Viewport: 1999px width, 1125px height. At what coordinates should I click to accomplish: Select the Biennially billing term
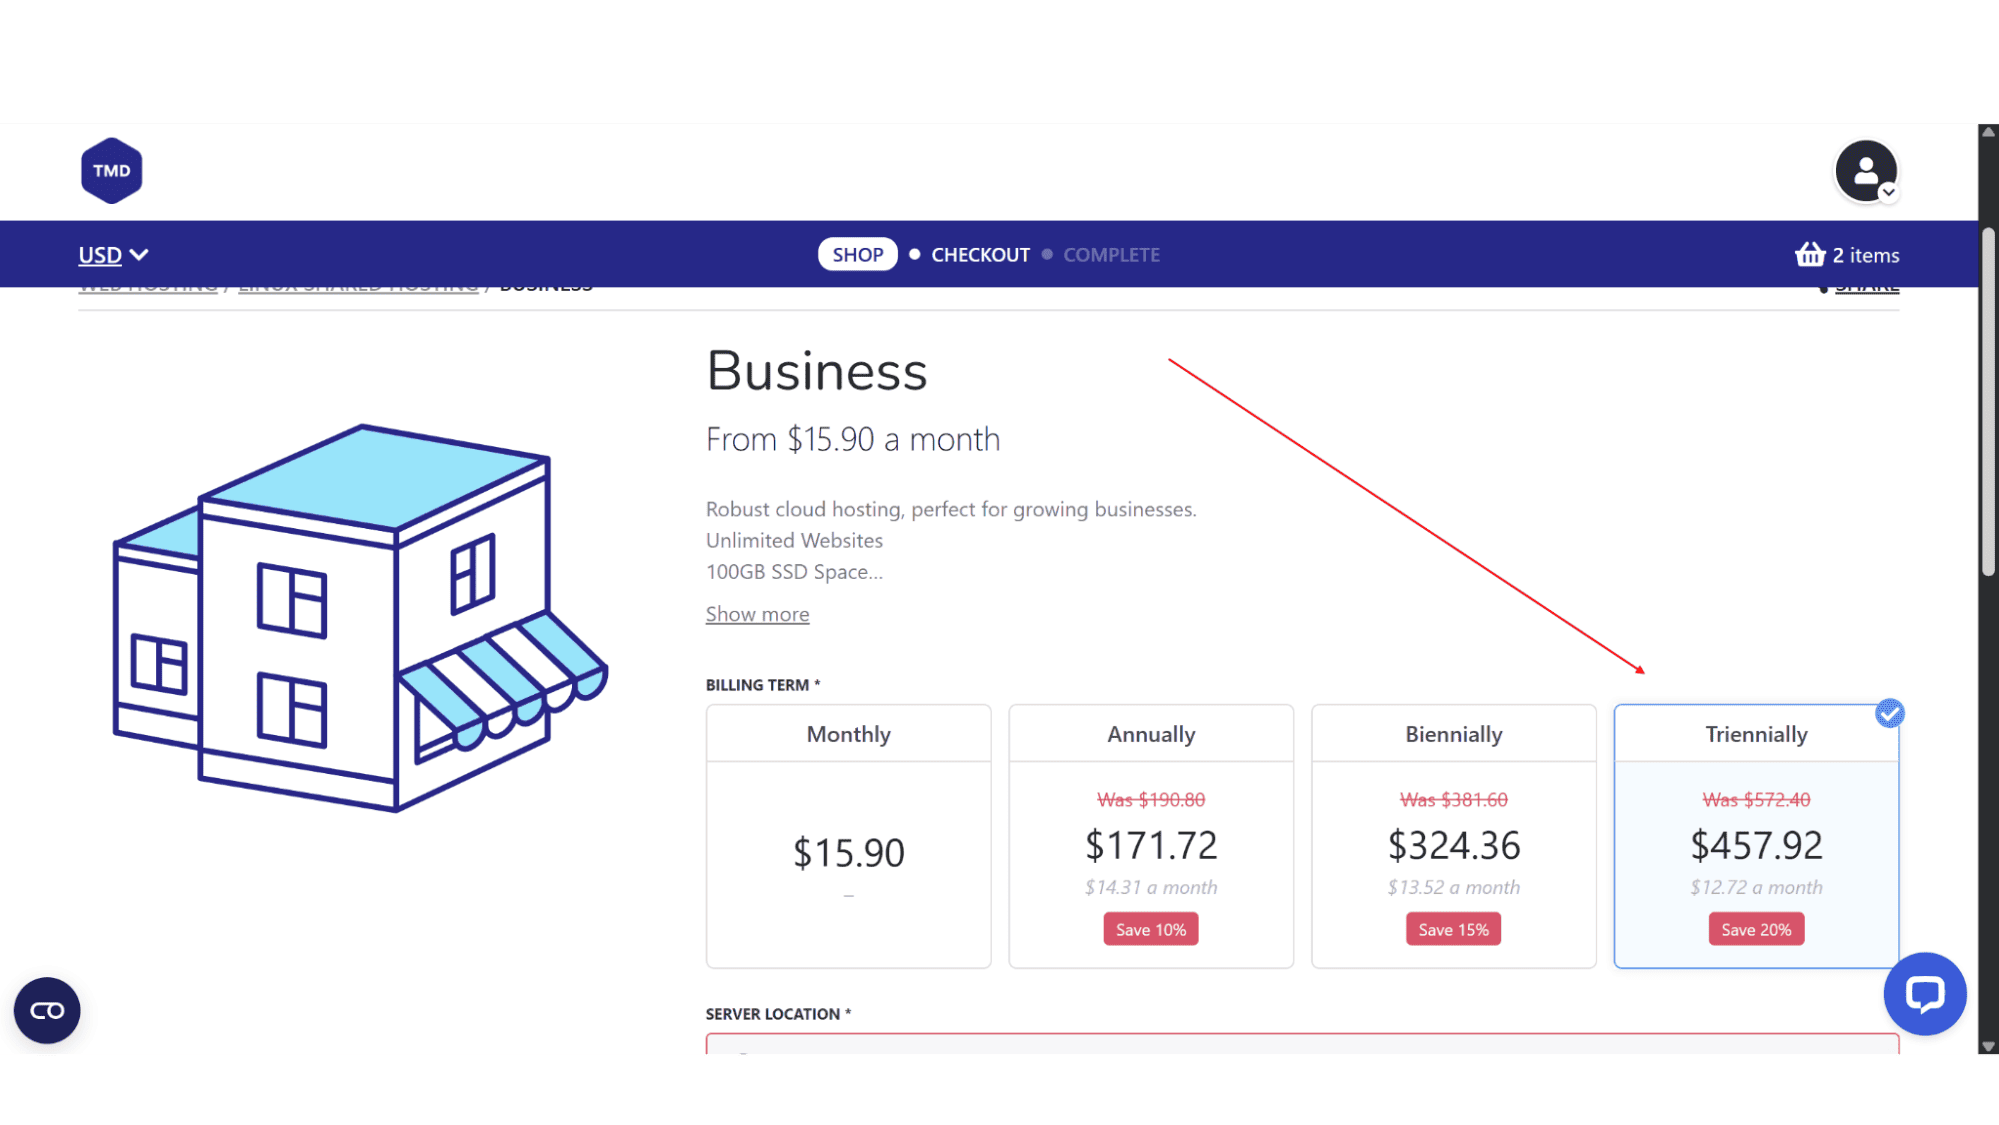(1453, 836)
